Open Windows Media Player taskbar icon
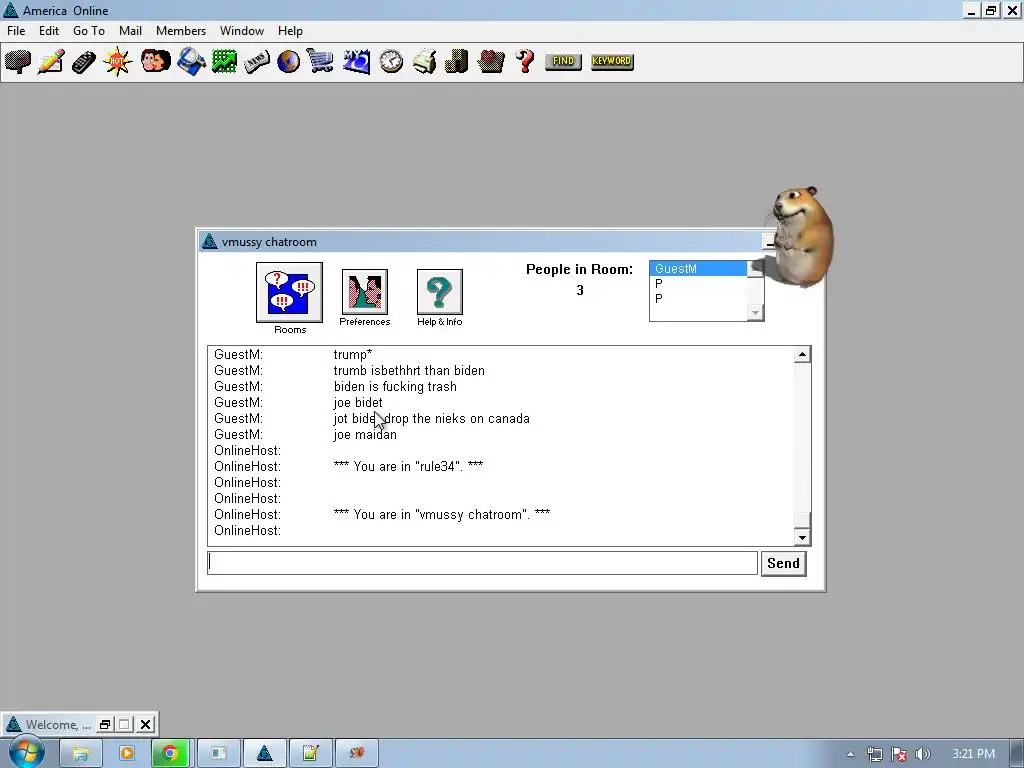 (127, 753)
